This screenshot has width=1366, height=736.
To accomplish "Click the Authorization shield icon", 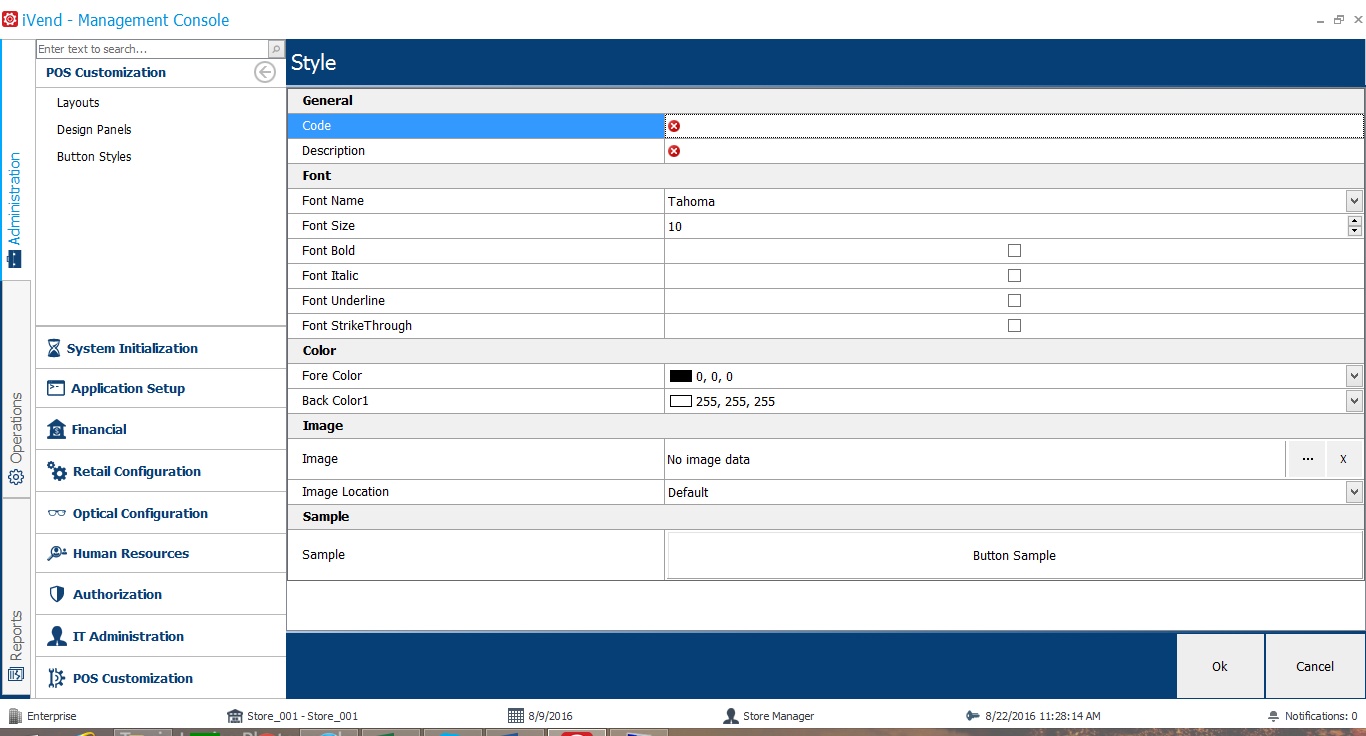I will point(56,594).
